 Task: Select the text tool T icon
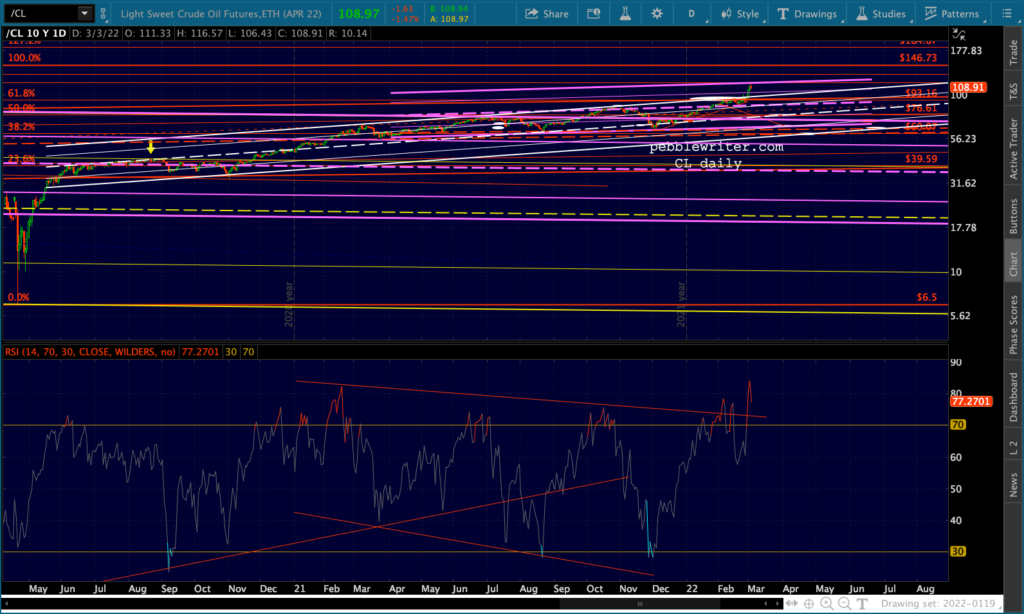coord(860,604)
